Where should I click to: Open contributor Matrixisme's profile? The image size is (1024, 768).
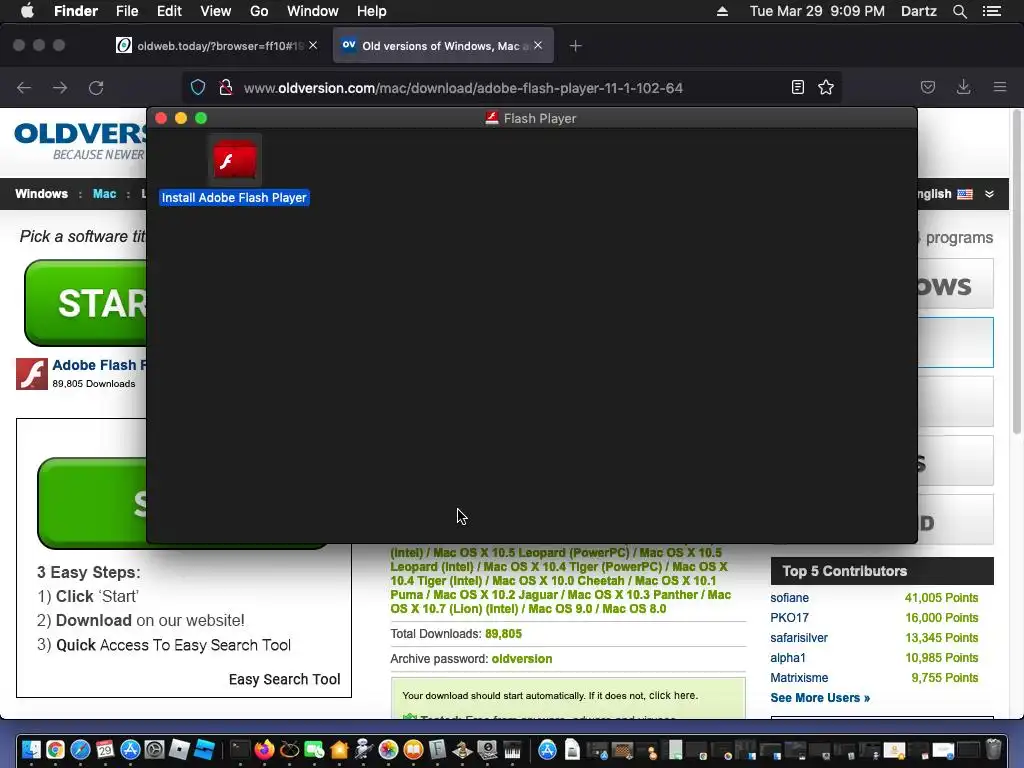pos(799,678)
